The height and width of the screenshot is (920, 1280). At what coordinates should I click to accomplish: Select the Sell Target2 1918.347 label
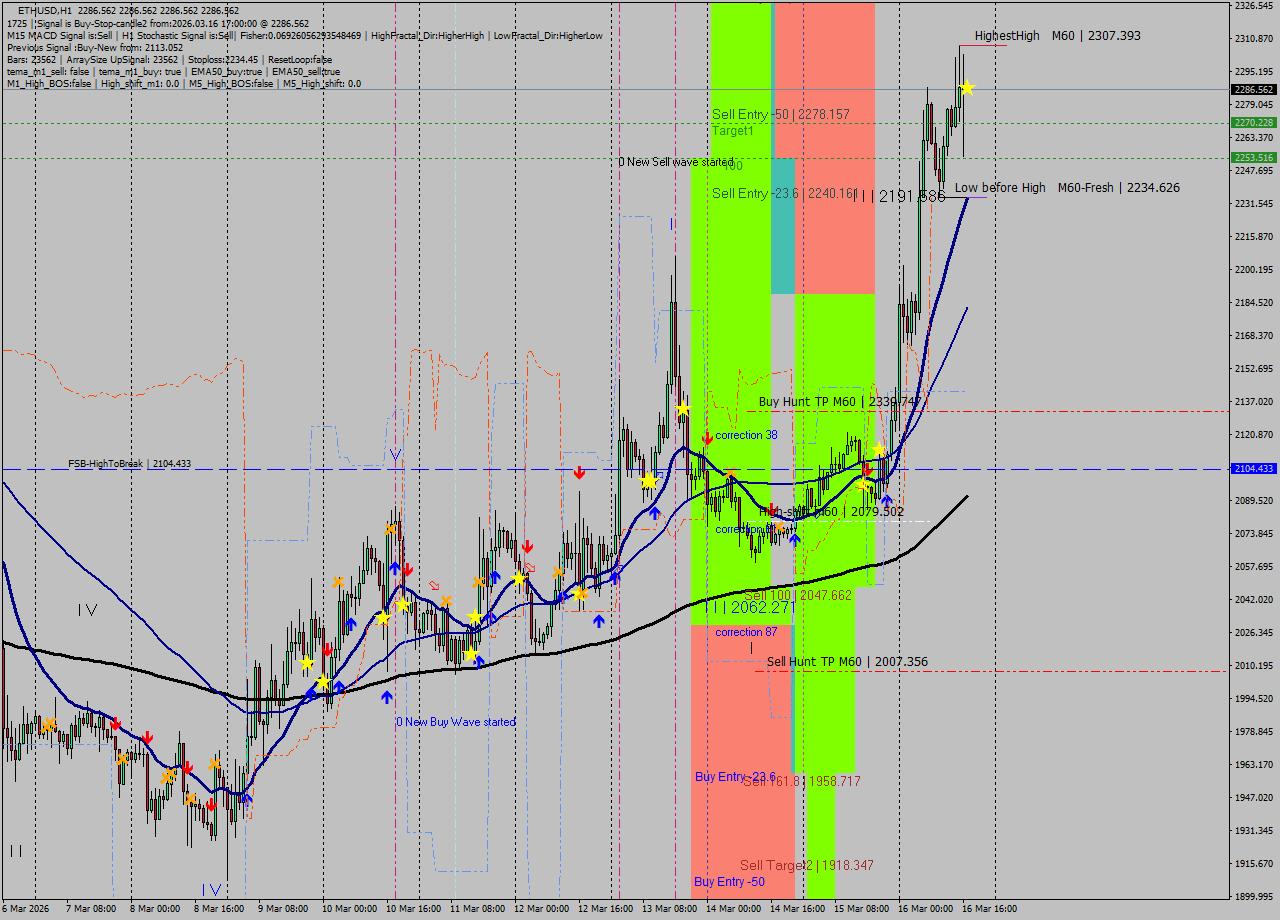pos(806,865)
